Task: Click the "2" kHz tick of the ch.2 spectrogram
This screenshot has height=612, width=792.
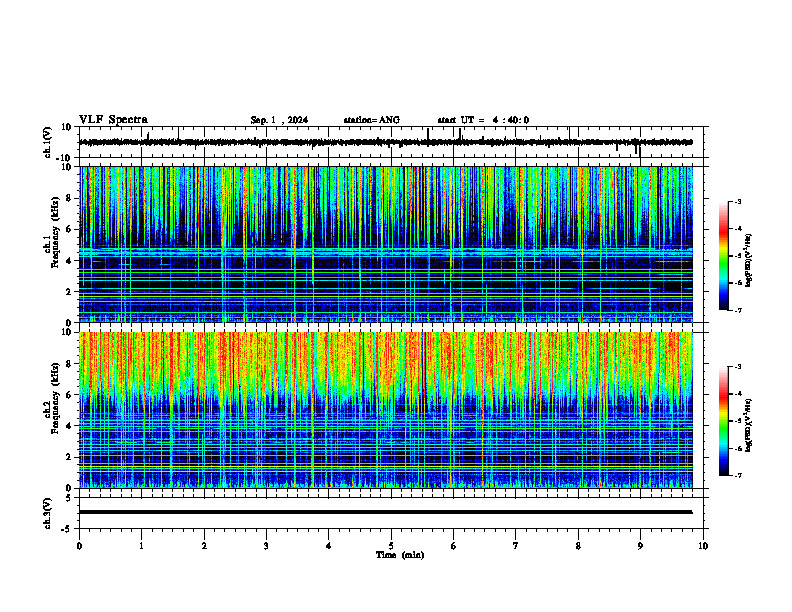Action: pos(70,457)
